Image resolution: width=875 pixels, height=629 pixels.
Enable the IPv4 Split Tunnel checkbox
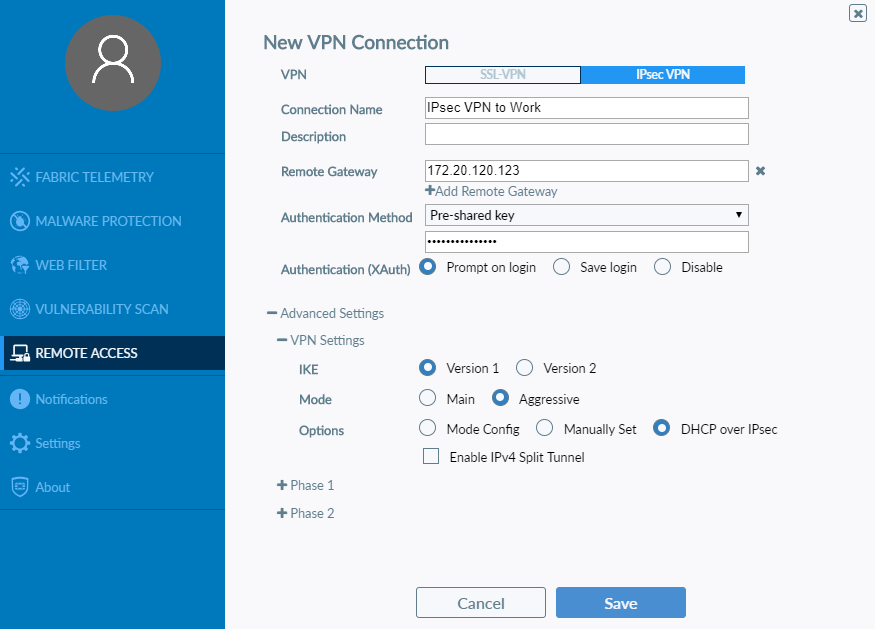pyautogui.click(x=431, y=456)
